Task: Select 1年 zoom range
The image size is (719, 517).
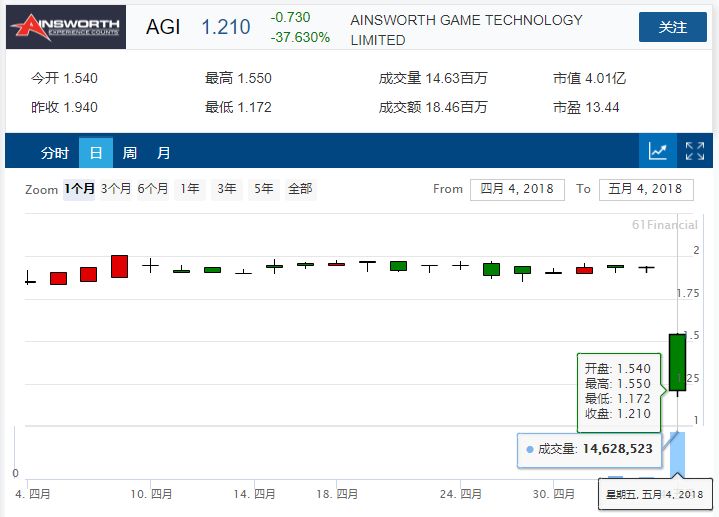Action: click(190, 189)
